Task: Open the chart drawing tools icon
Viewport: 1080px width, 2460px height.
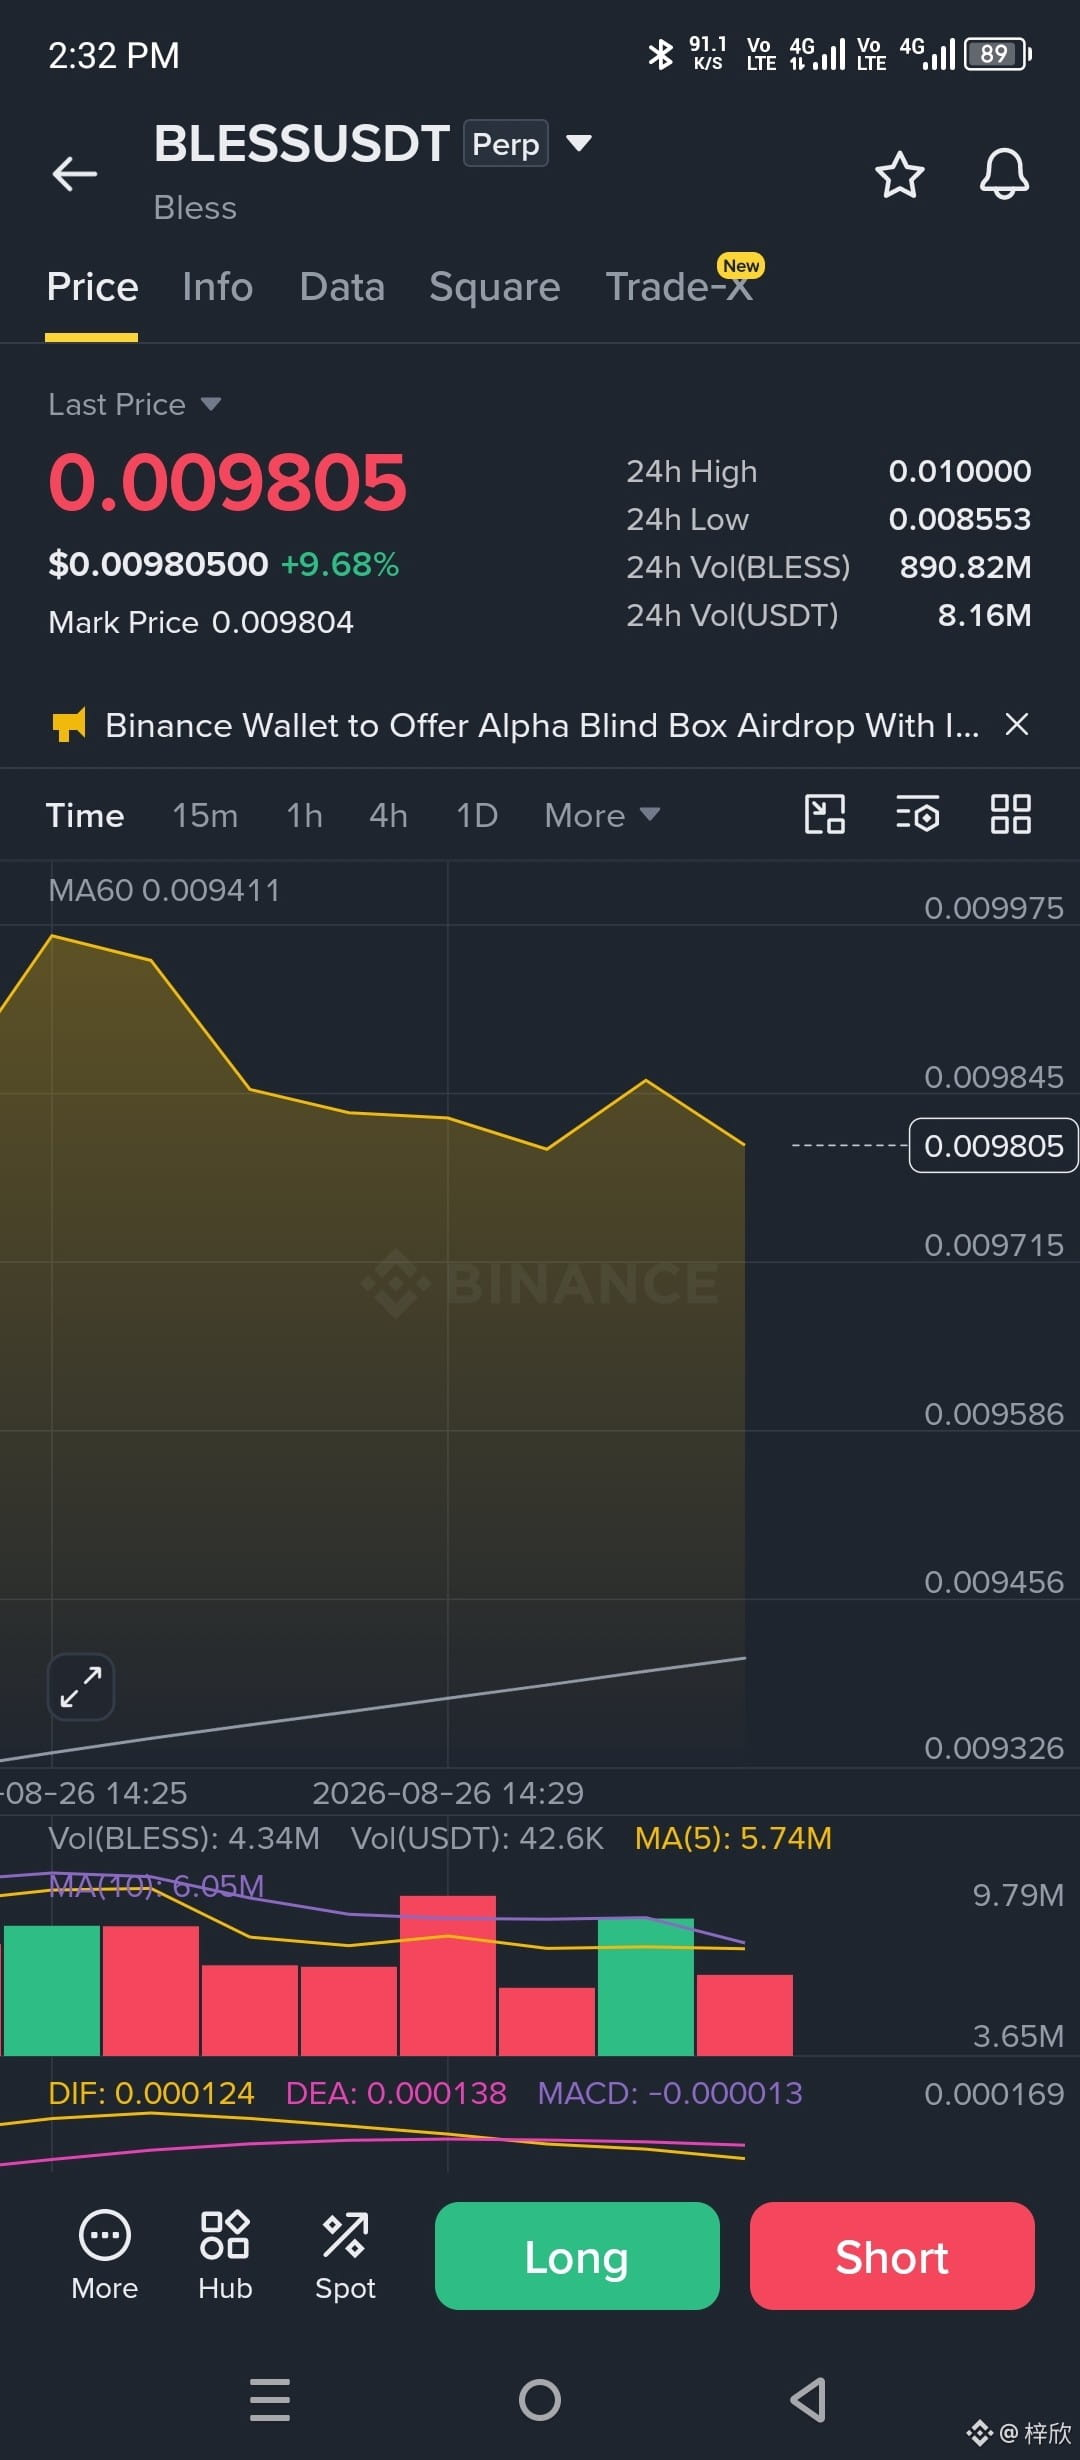Action: [825, 814]
